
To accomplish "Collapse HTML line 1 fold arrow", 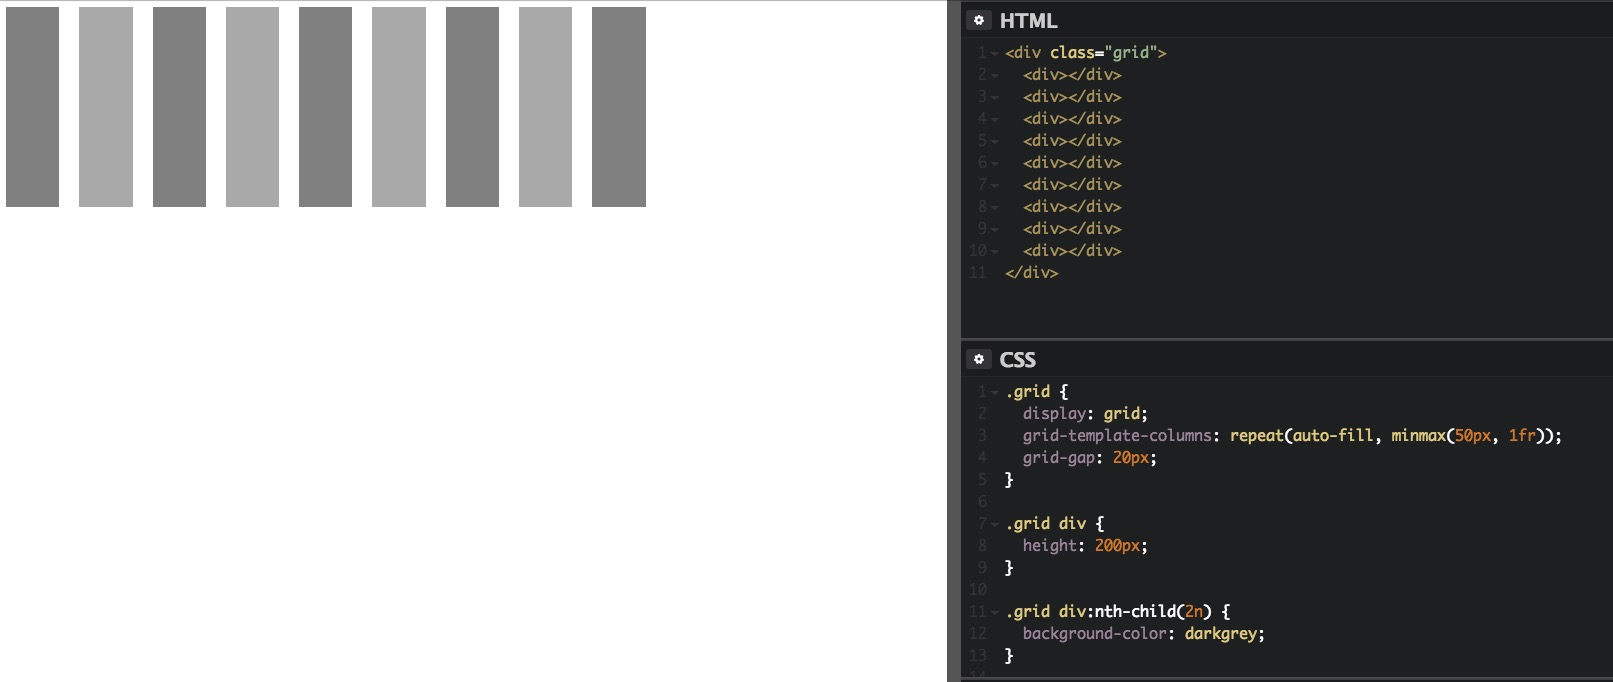I will coord(995,53).
